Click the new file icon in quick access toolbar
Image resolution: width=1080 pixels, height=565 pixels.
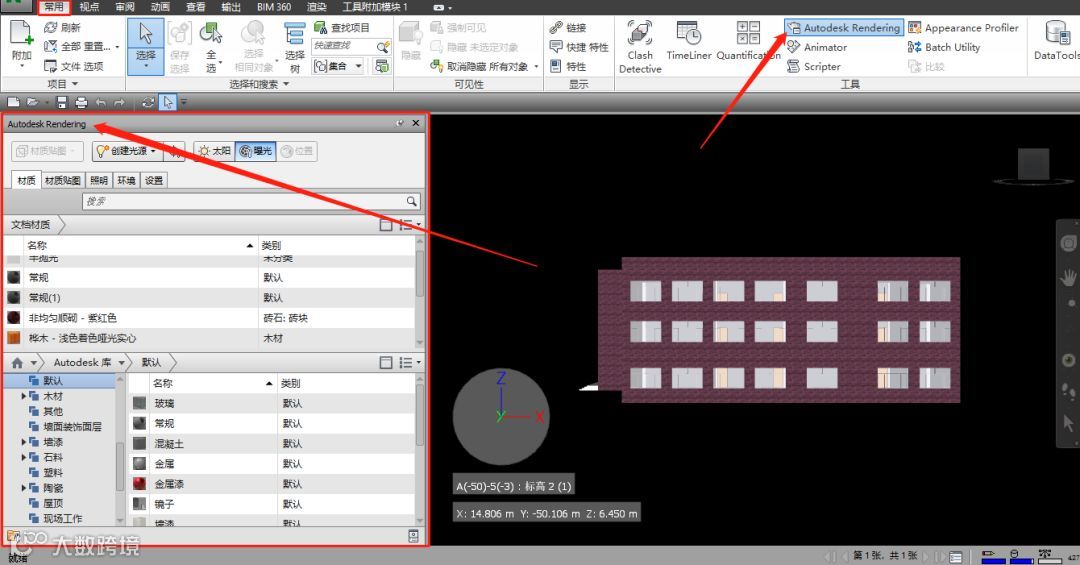tap(13, 102)
